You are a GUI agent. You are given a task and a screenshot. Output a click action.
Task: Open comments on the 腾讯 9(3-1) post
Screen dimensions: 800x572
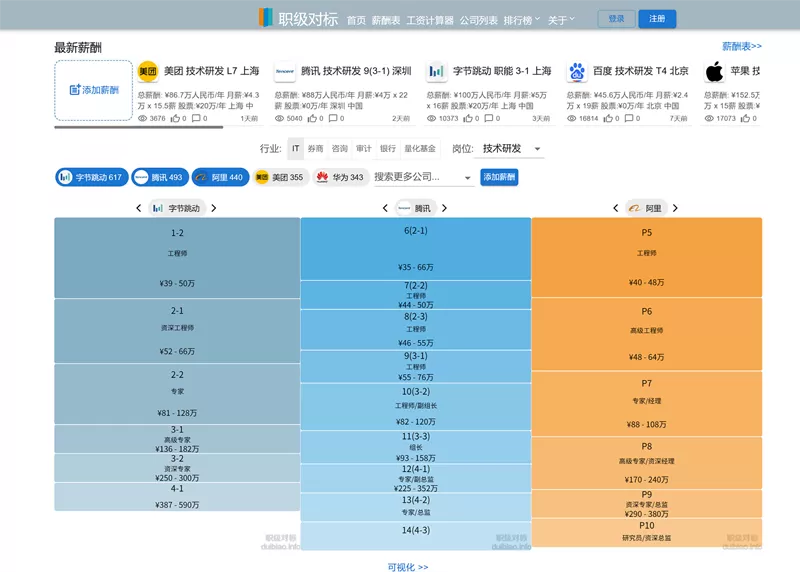click(x=333, y=118)
